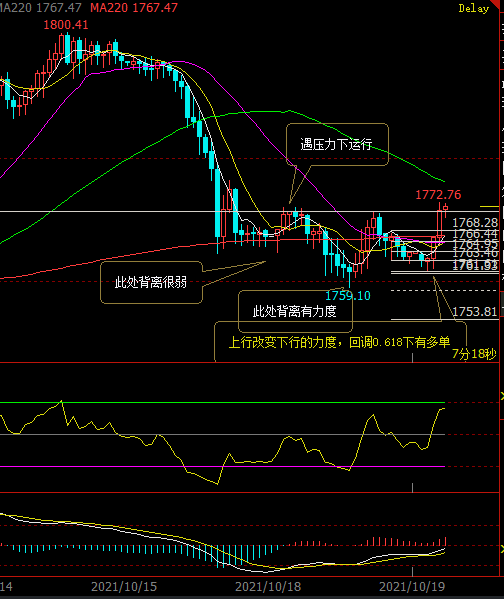Image resolution: width=504 pixels, height=599 pixels.
Task: Click the gray MA220 1767.47 label at top left
Action: tap(41, 7)
